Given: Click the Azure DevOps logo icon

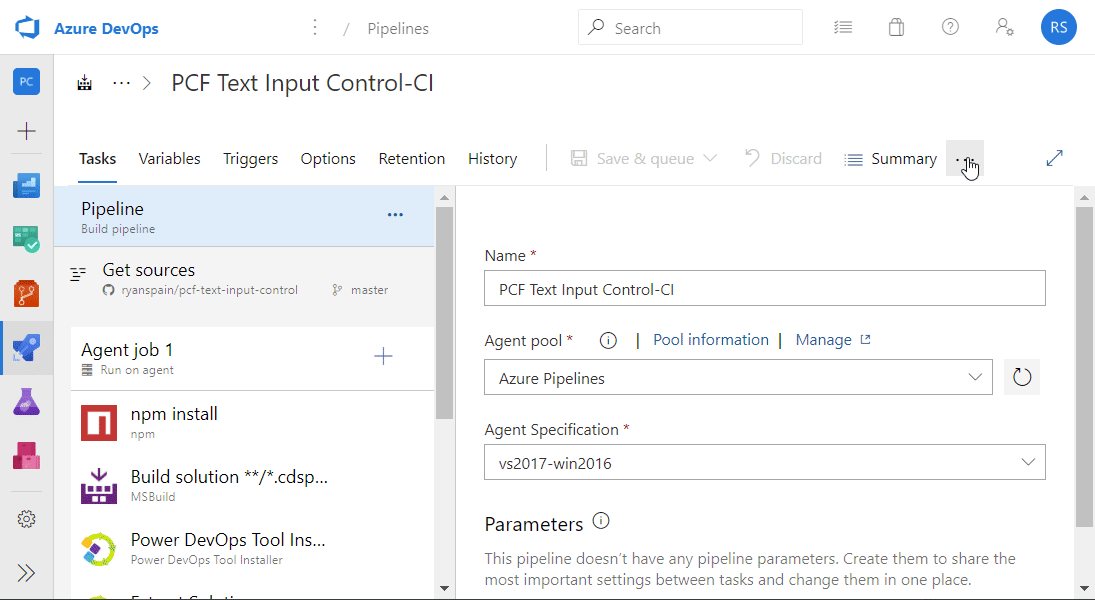Looking at the screenshot, I should pyautogui.click(x=27, y=28).
